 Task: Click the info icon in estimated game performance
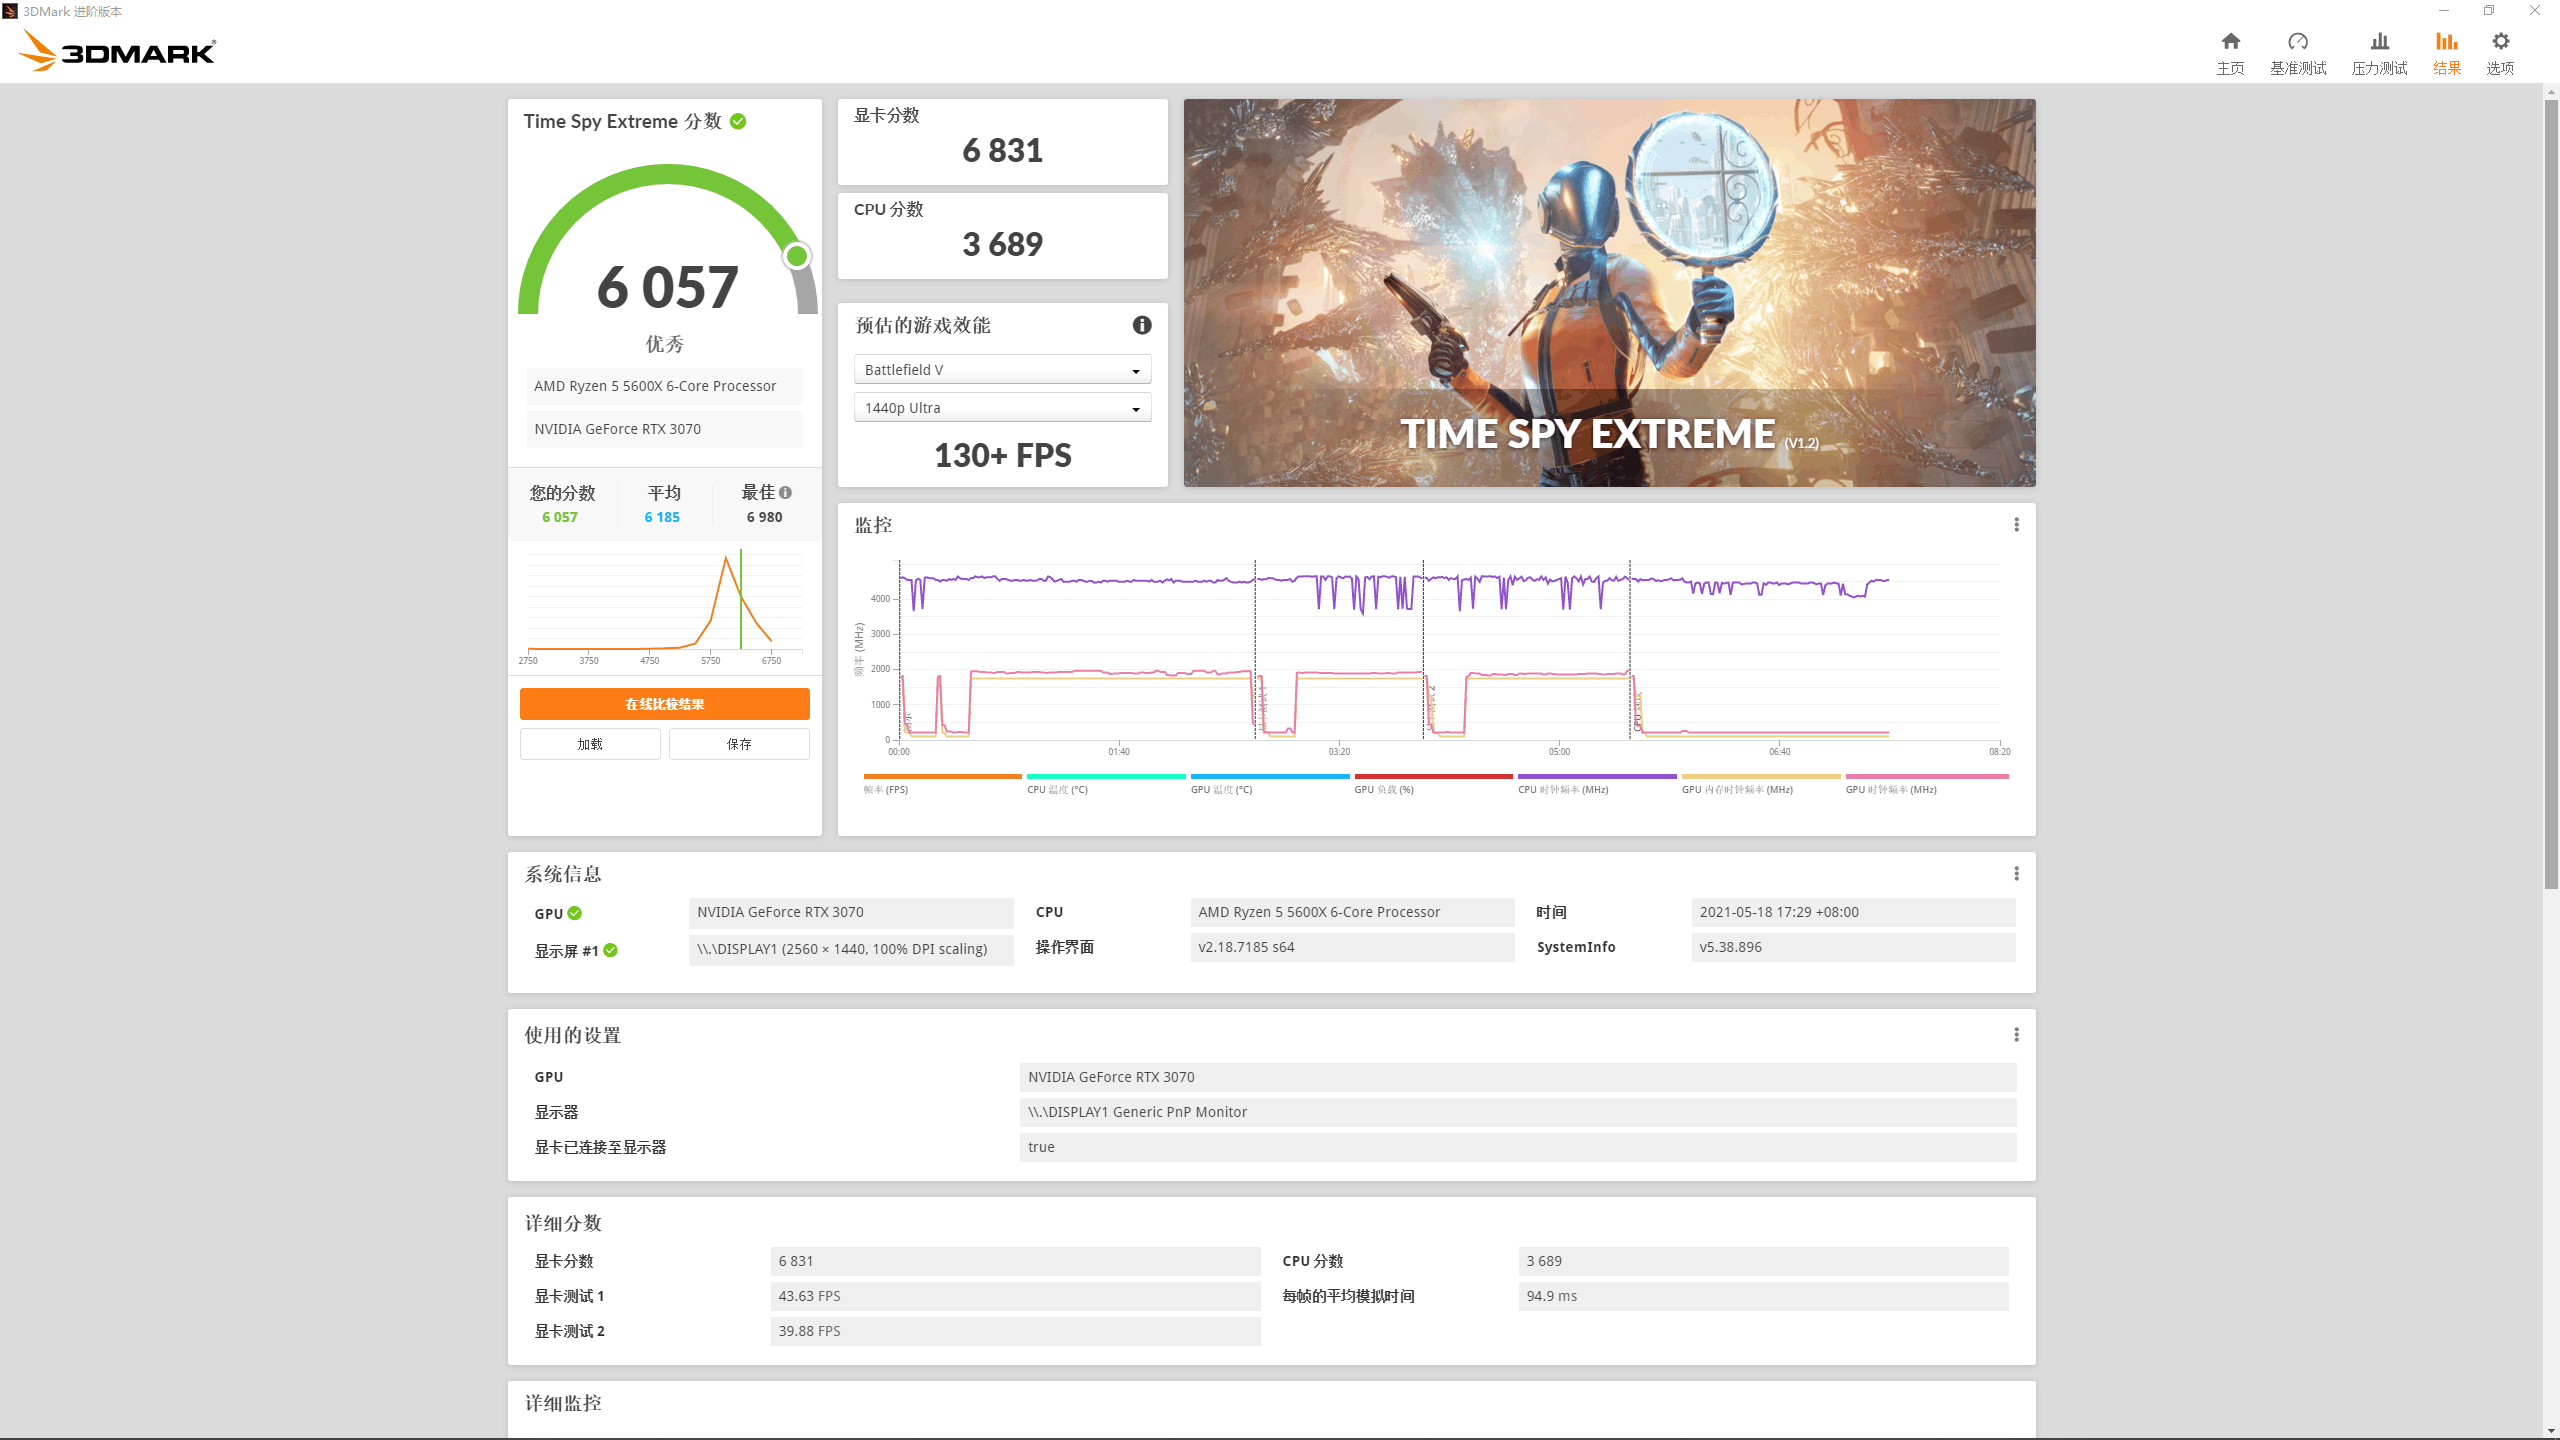1141,325
